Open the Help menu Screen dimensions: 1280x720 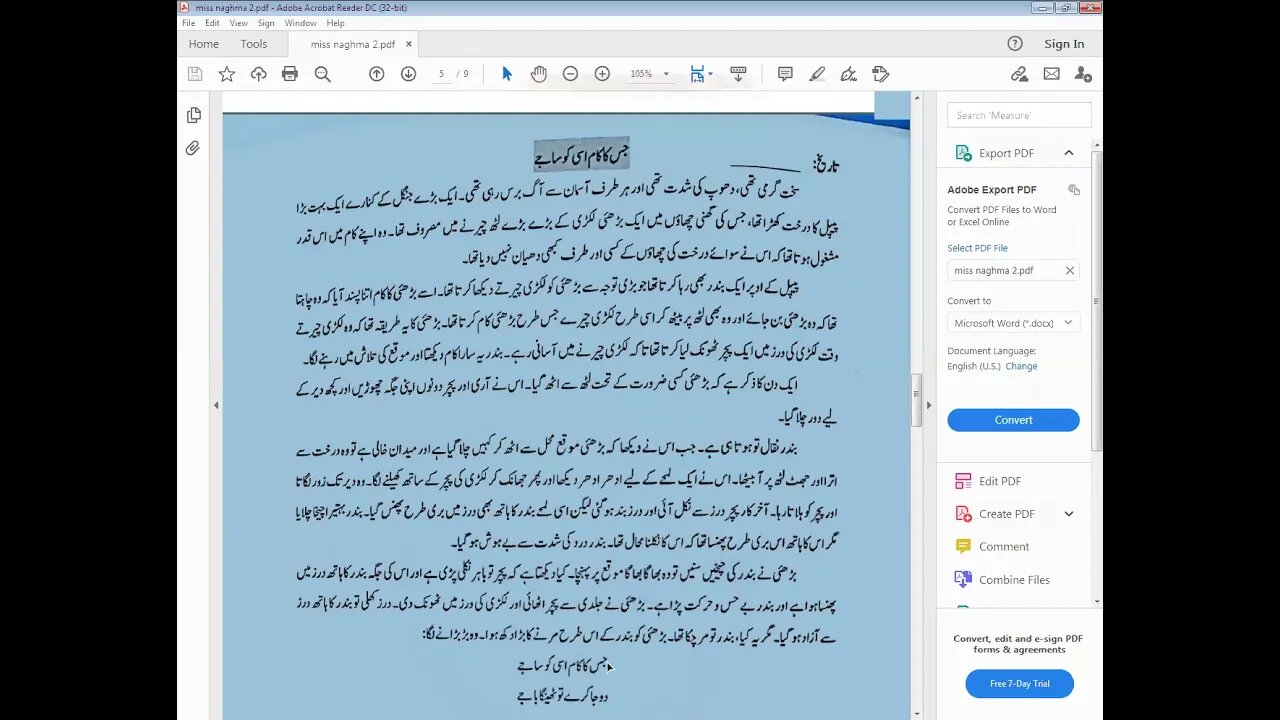pos(336,23)
